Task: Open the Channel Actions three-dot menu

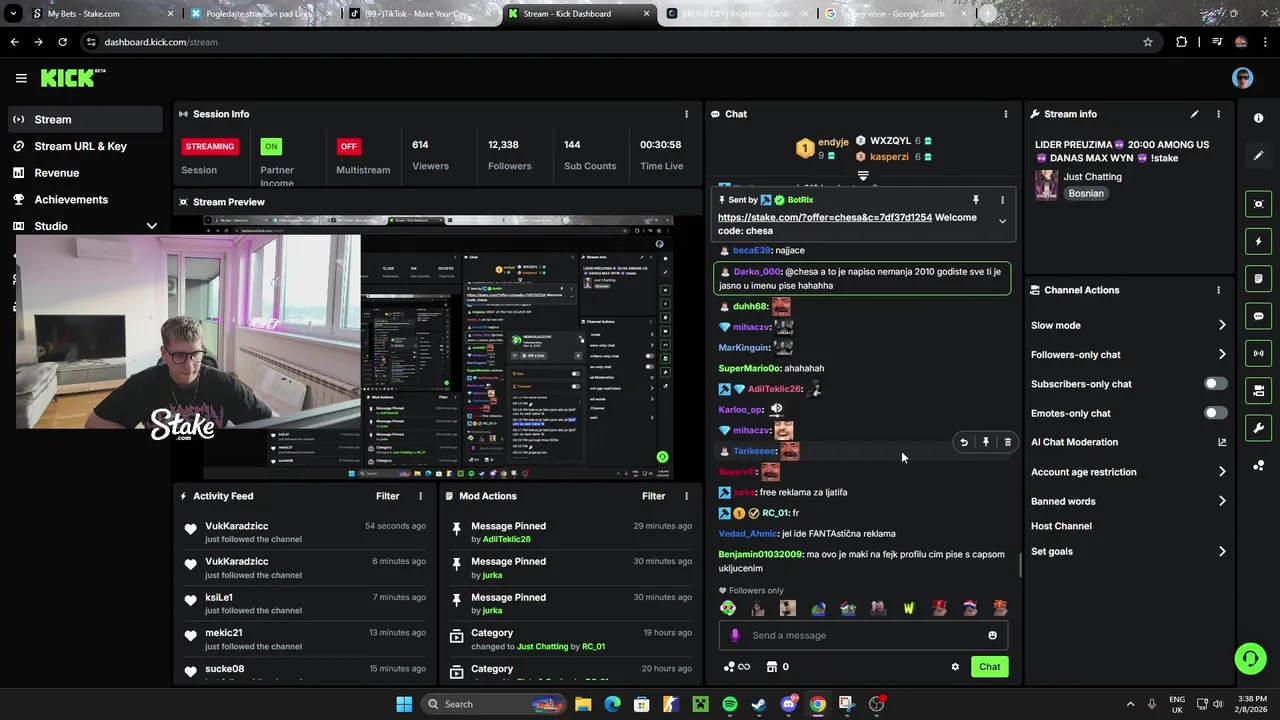Action: [x=1218, y=290]
